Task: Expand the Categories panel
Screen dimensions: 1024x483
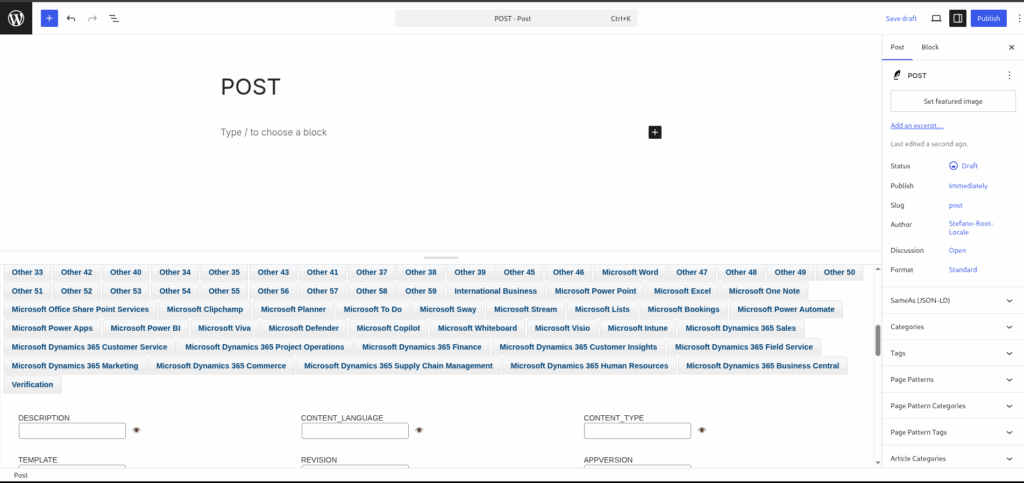Action: (x=953, y=326)
